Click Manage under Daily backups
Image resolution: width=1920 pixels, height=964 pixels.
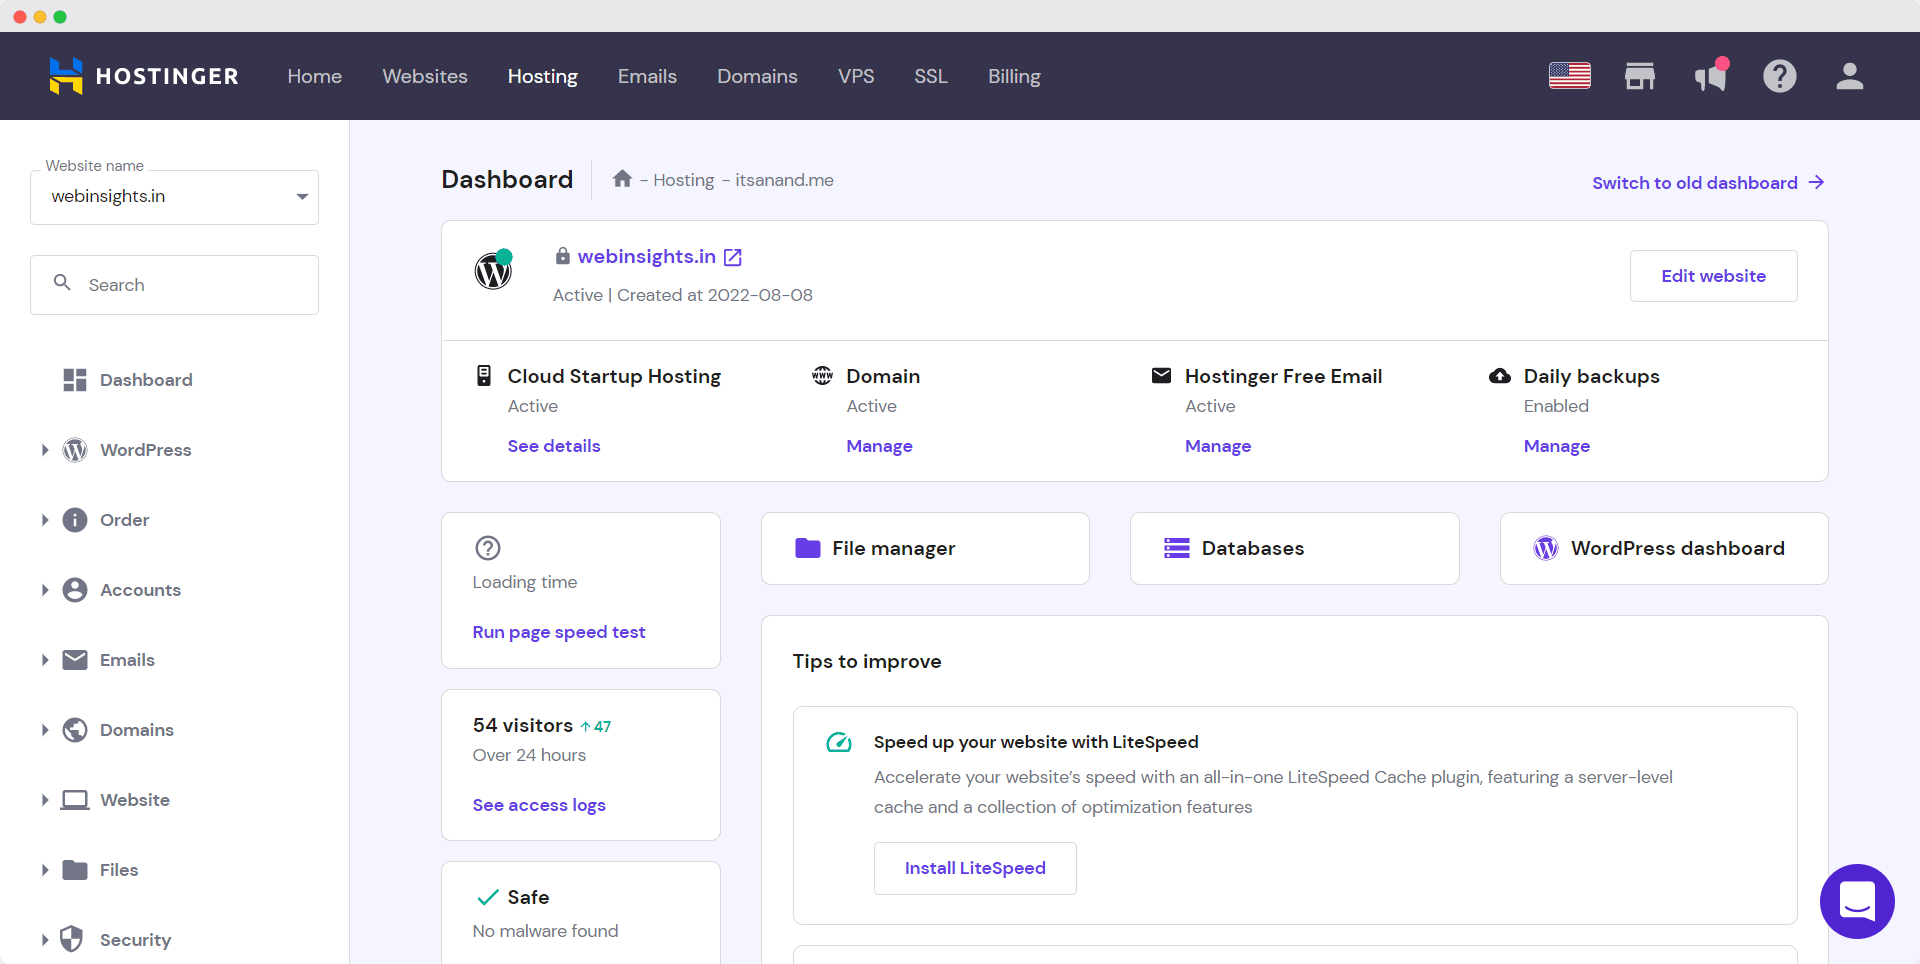click(1557, 446)
